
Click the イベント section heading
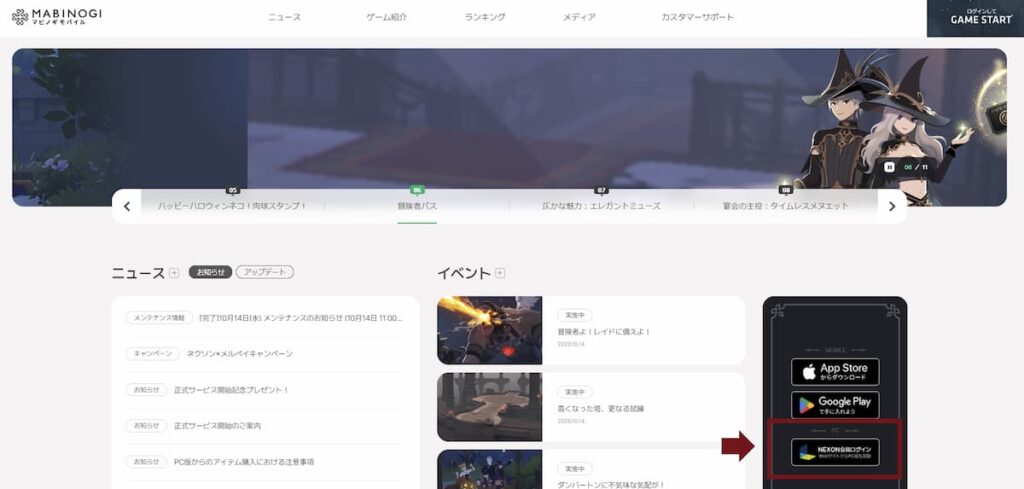464,273
